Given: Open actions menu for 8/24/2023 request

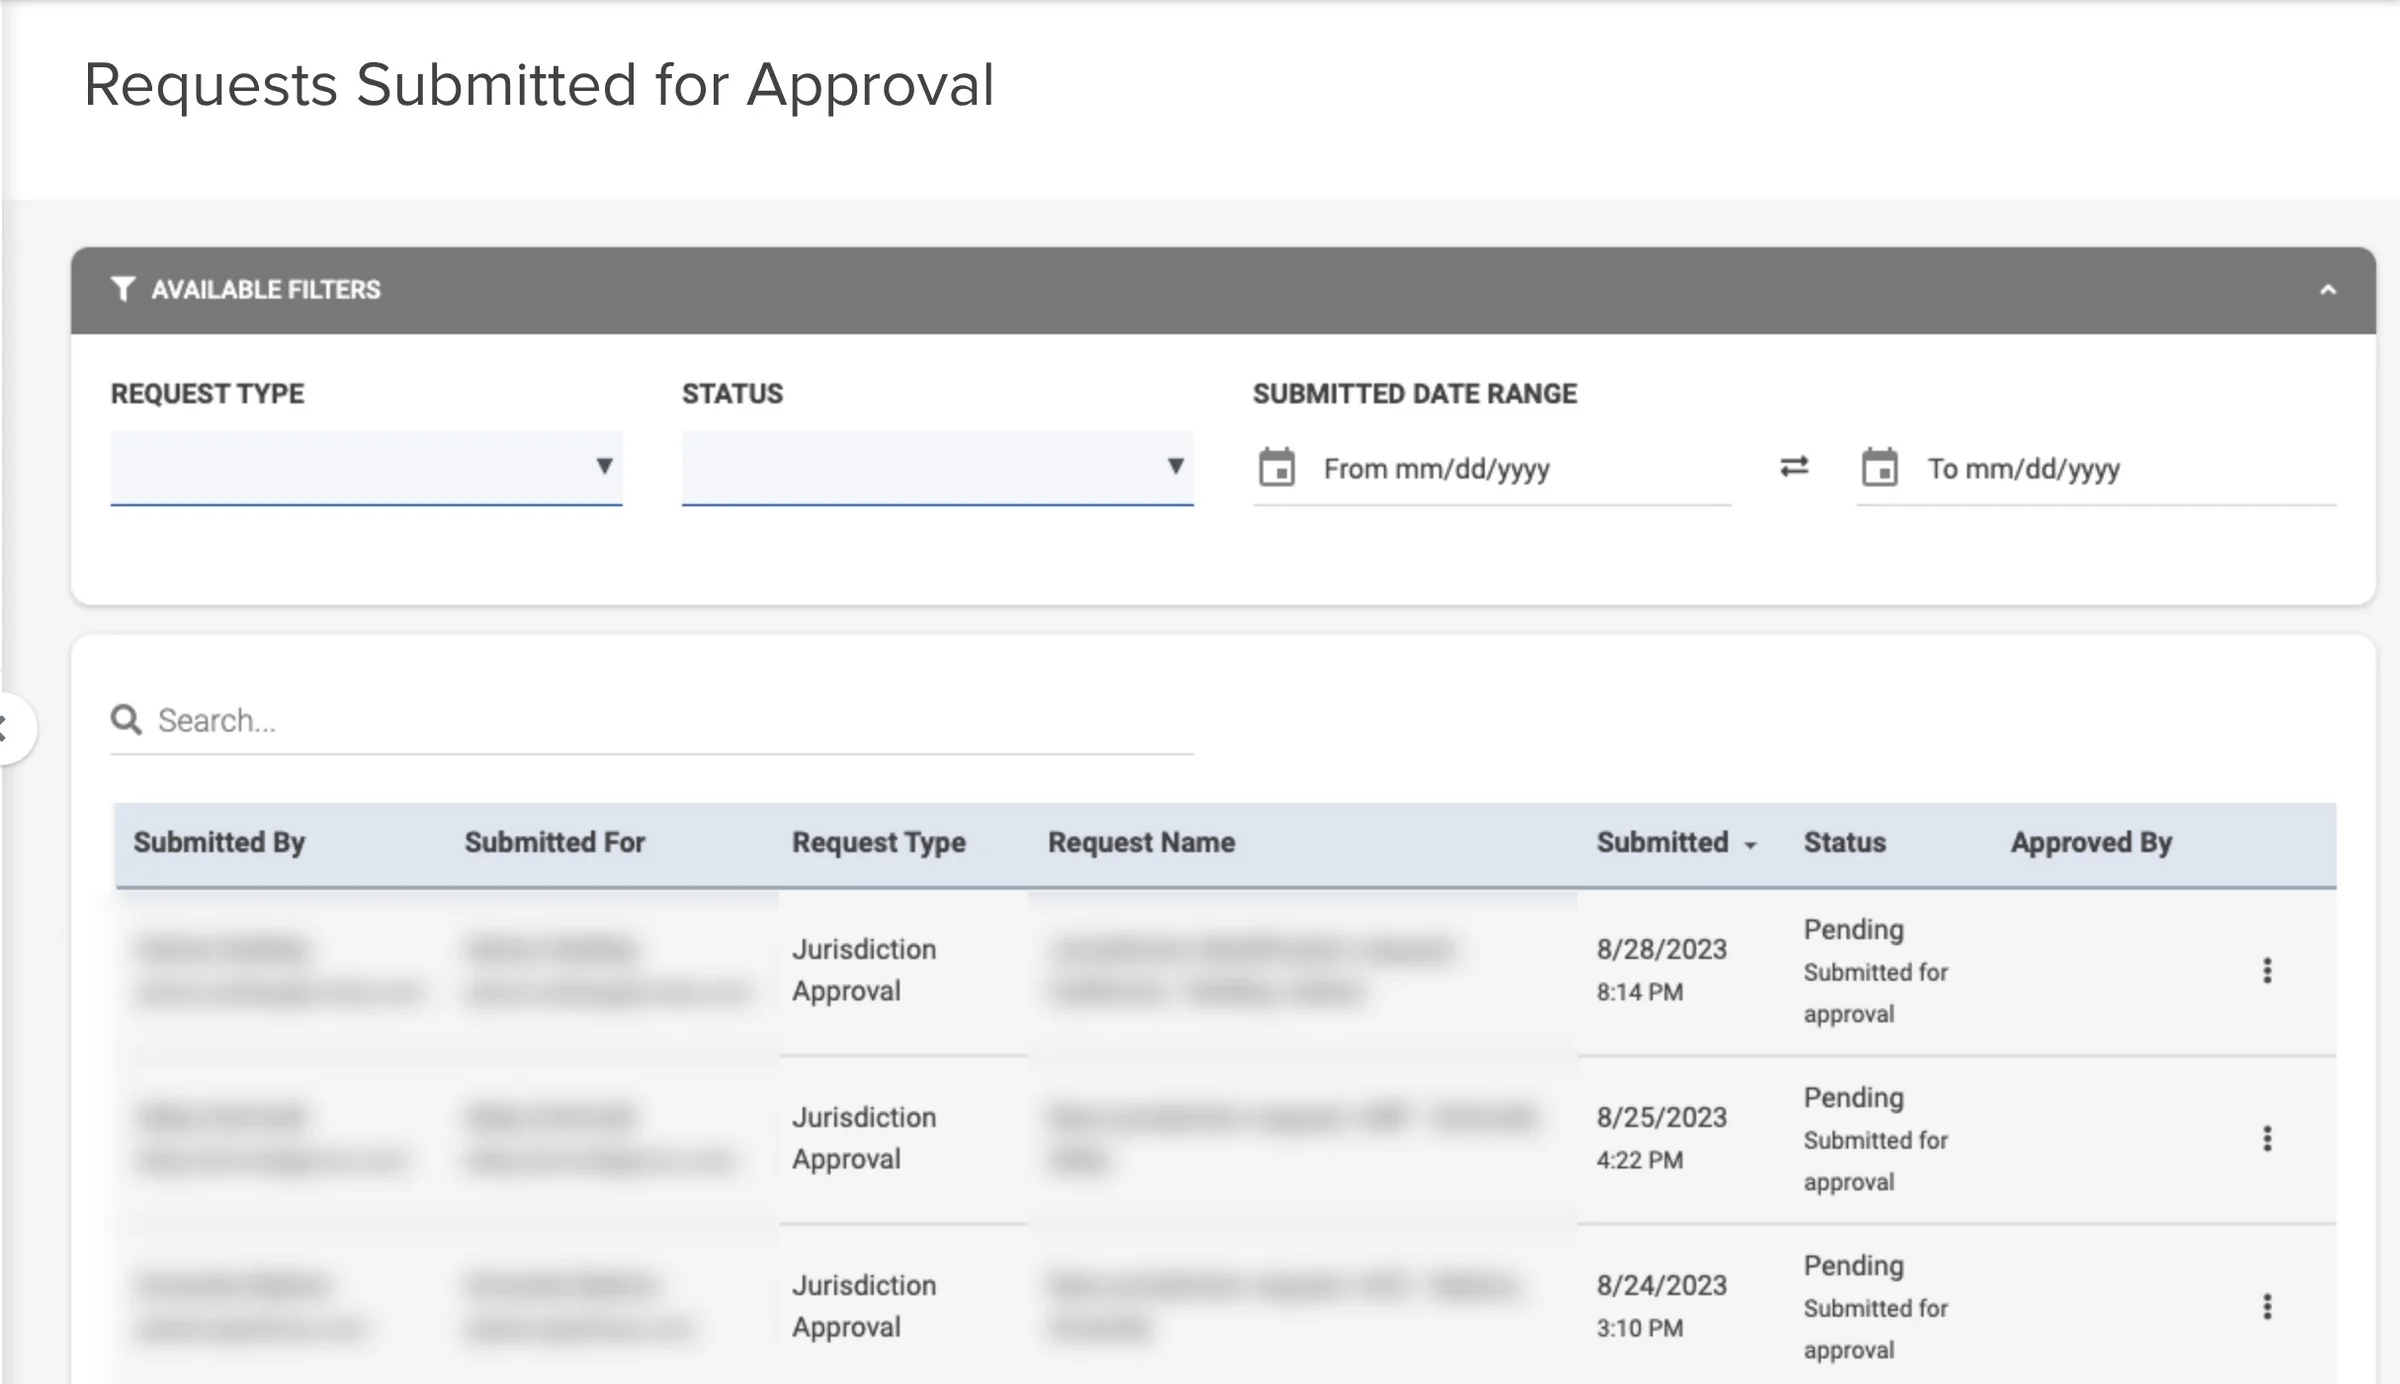Looking at the screenshot, I should pyautogui.click(x=2267, y=1306).
